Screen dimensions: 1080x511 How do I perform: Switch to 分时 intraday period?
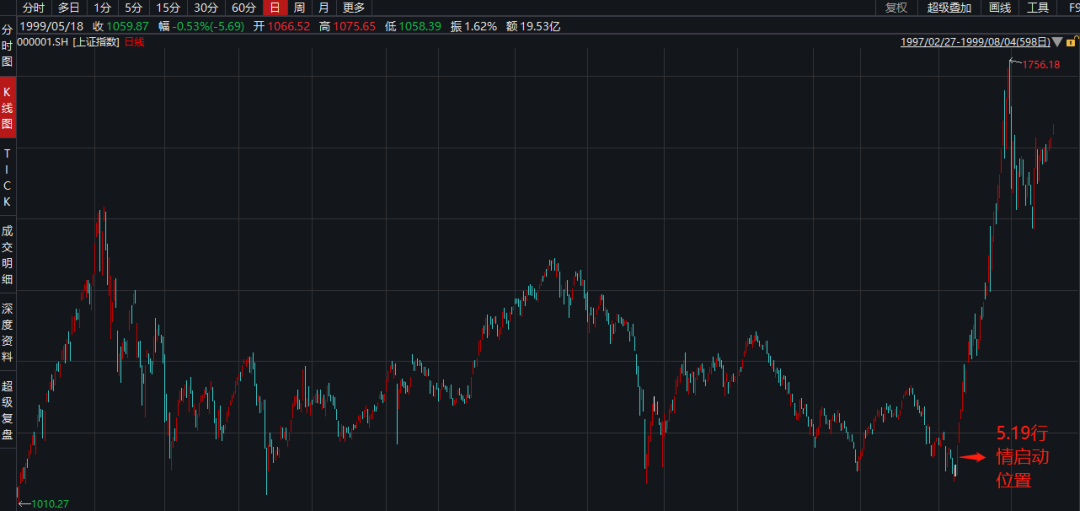pos(34,8)
